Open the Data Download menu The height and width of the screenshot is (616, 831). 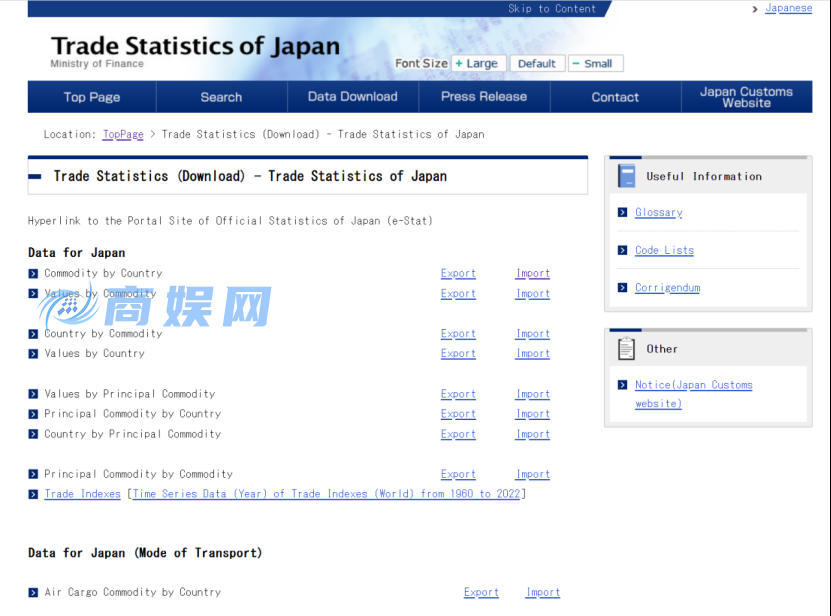click(352, 97)
